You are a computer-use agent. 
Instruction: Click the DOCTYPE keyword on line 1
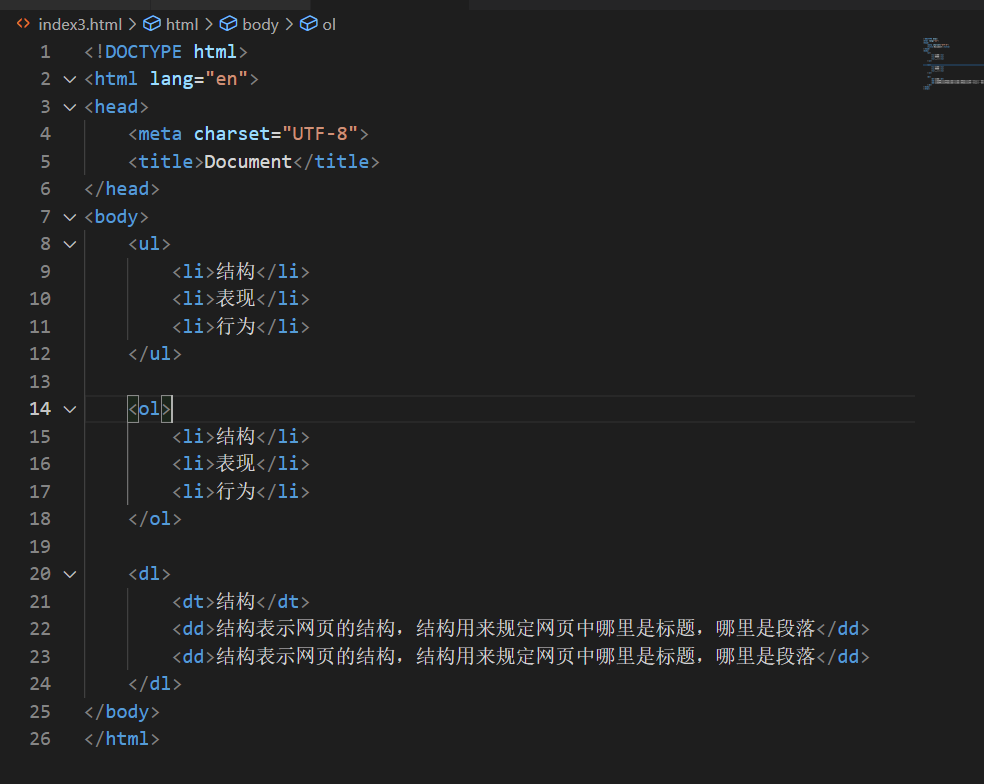(x=143, y=51)
